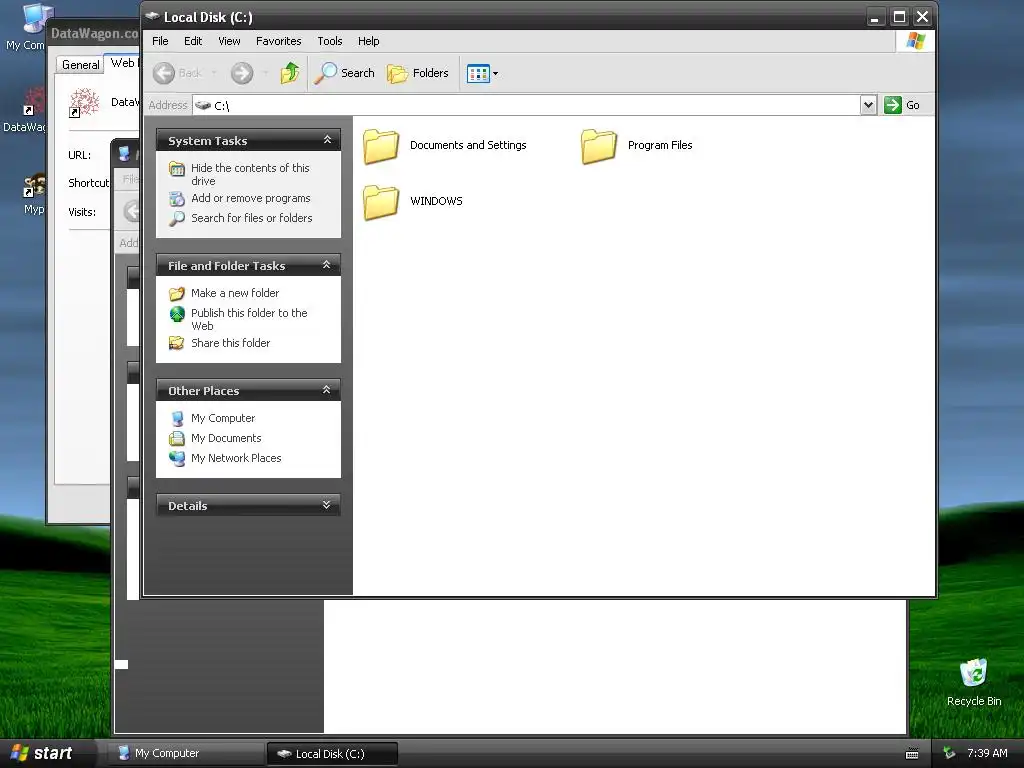Click the Local Disk title bar drive icon

tap(153, 16)
